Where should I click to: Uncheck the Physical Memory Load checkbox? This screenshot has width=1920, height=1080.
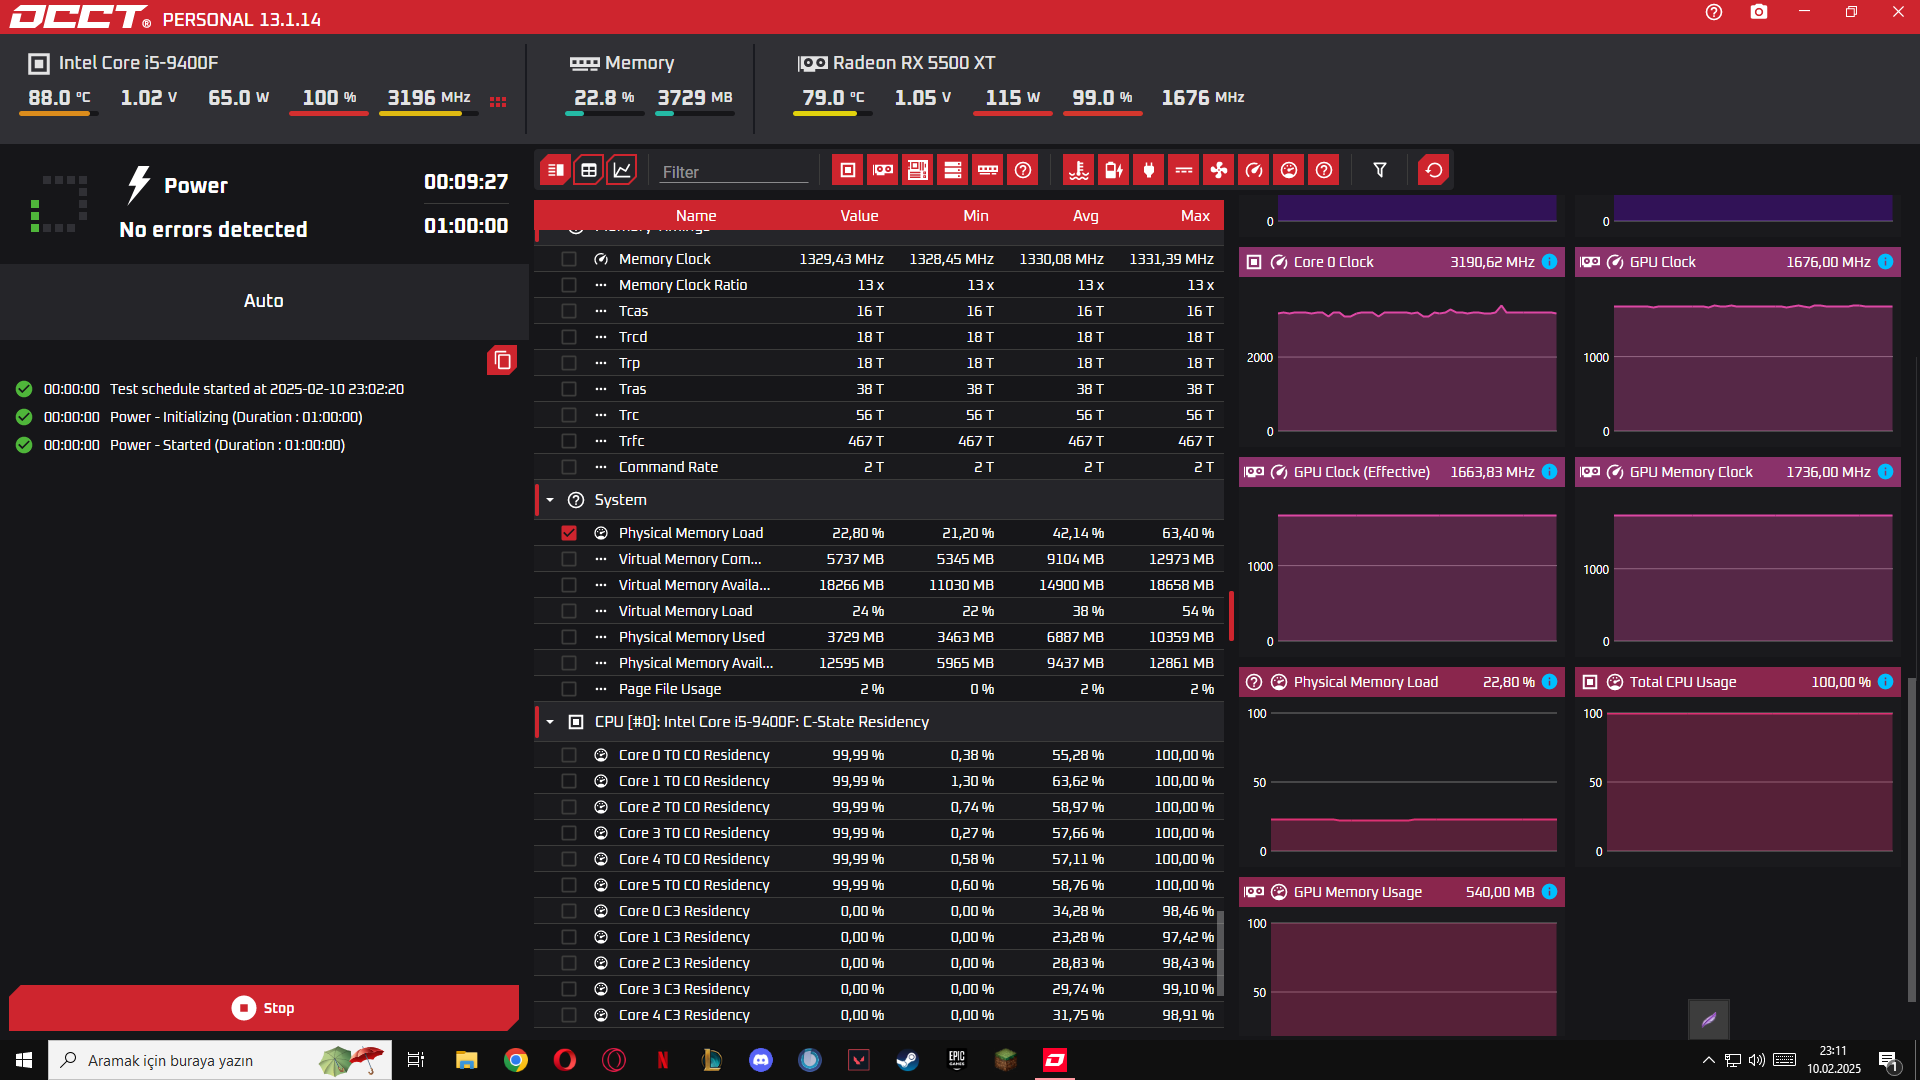[569, 533]
